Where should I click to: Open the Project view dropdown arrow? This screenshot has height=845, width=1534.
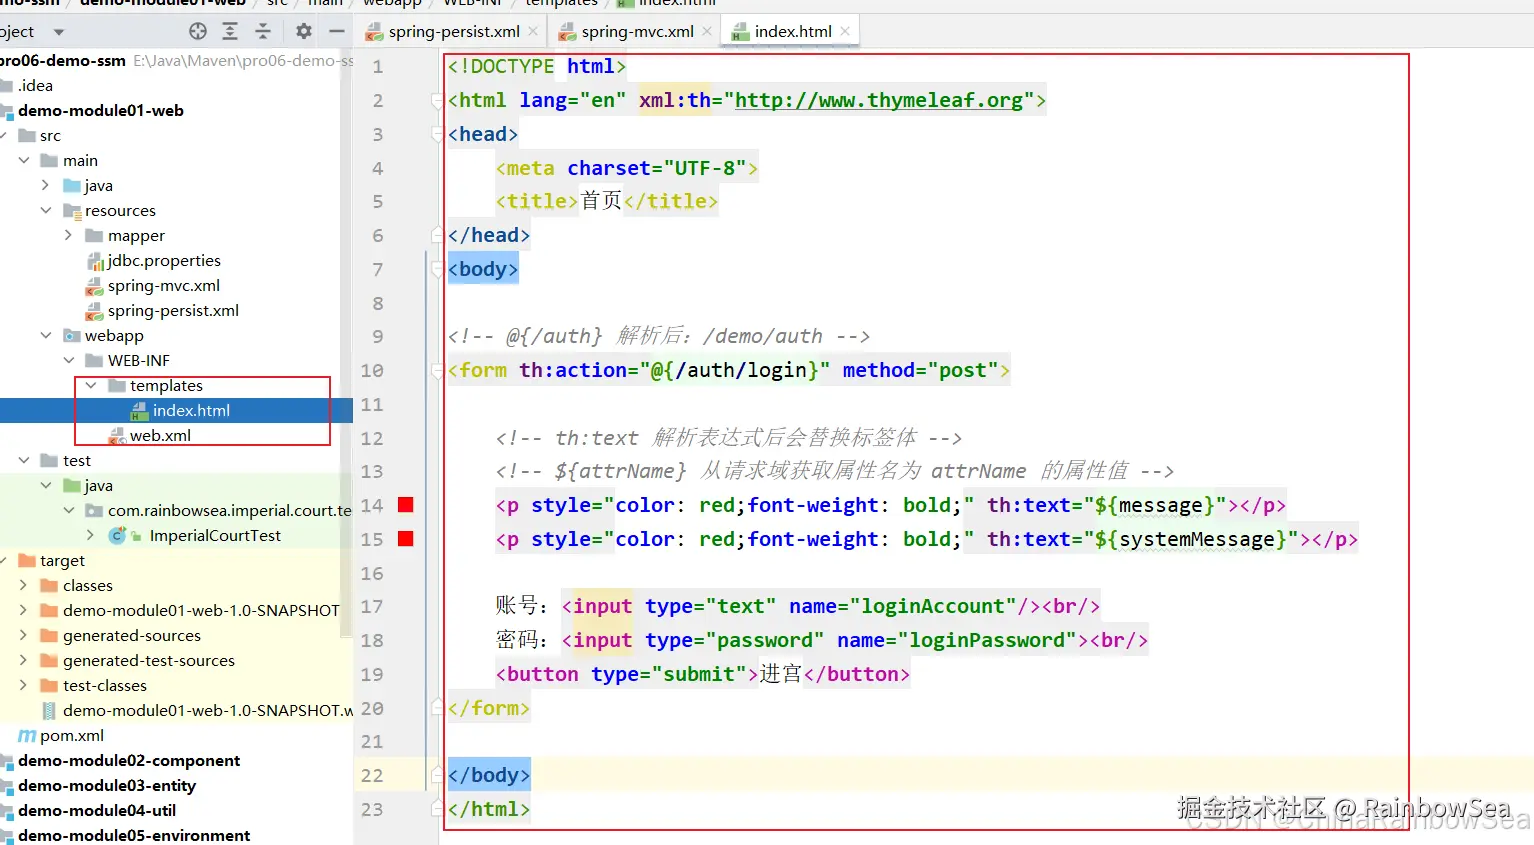[59, 32]
